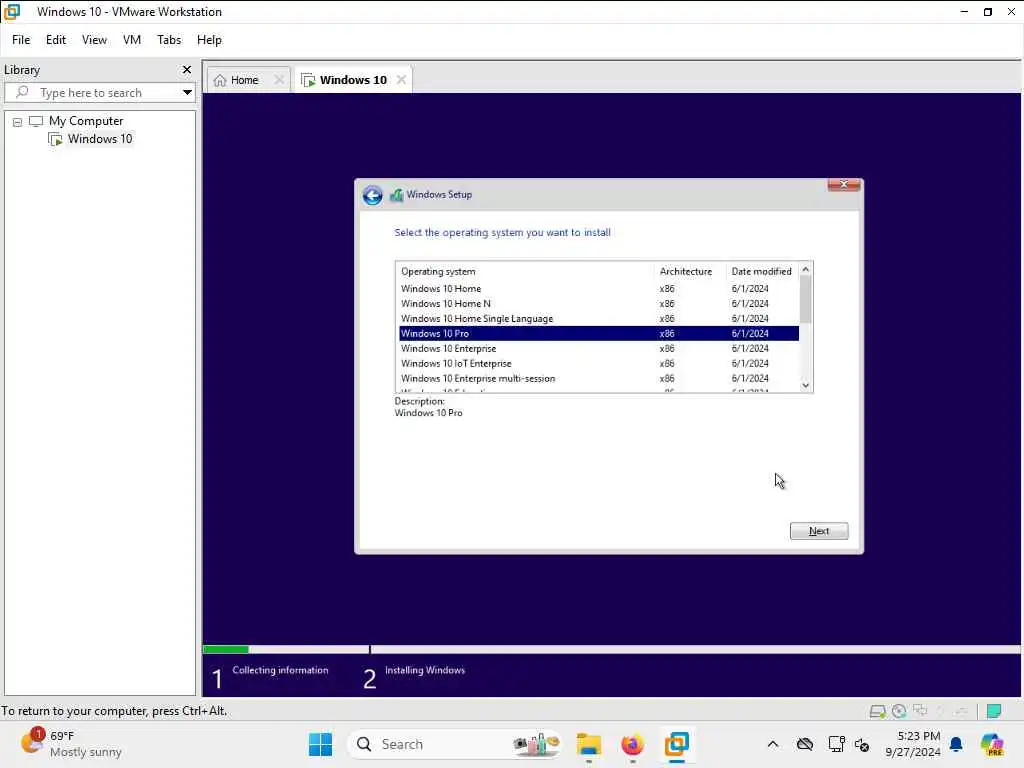
Task: Open the Windows Start menu
Action: [320, 744]
